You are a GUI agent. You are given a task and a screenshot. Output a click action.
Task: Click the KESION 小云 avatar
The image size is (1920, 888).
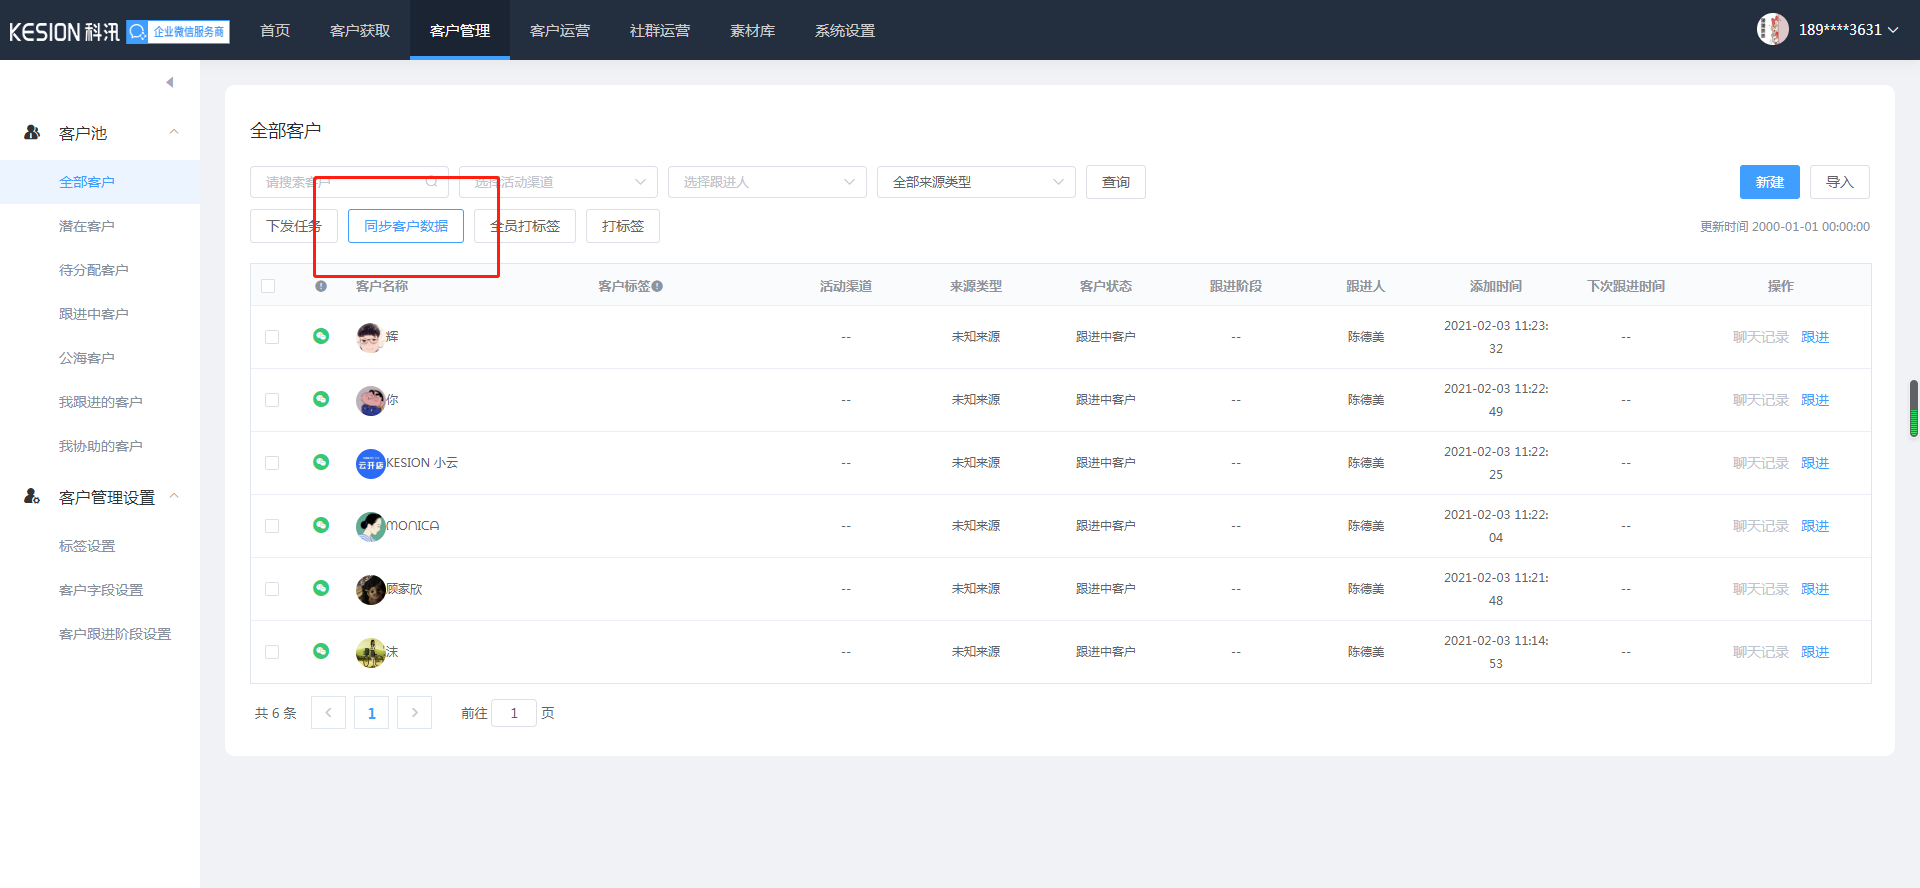coord(370,463)
